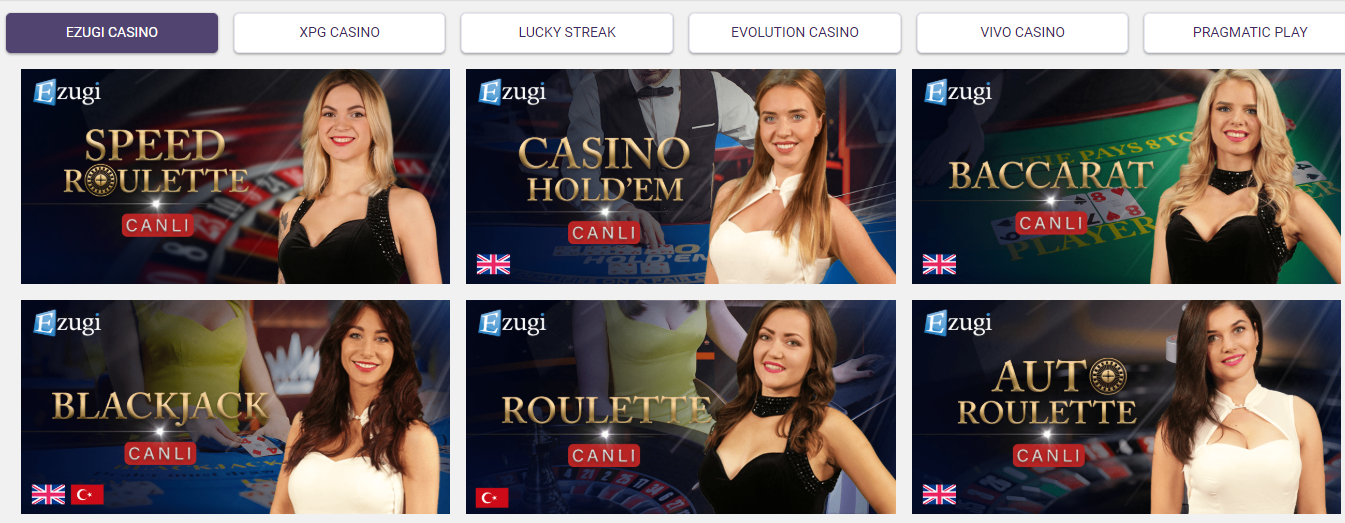Click Ezugi logo on Speed Roulette tile
Screen dimensions: 1345x523
[x=67, y=92]
